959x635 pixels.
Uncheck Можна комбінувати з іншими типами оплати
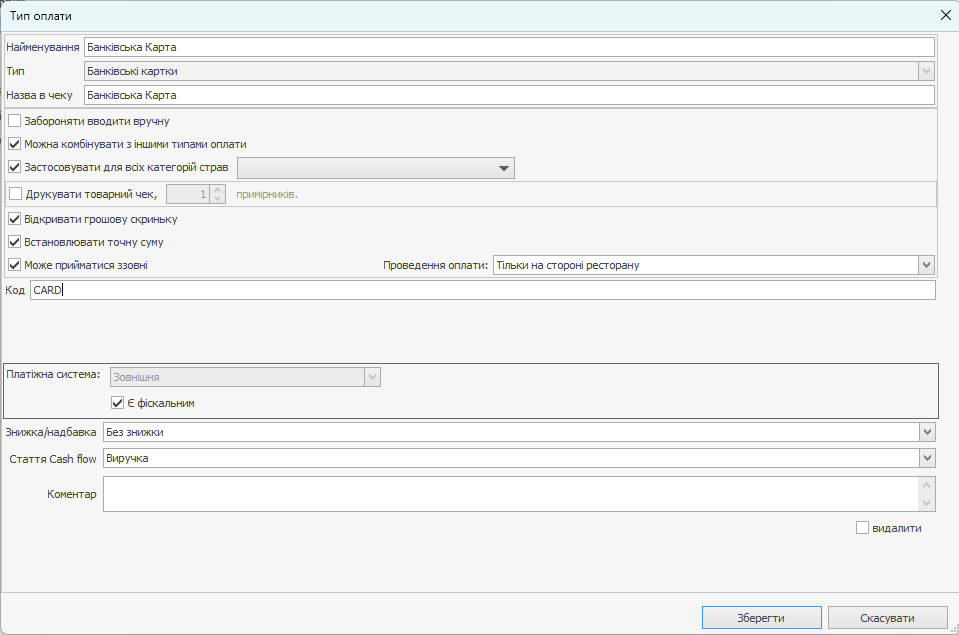14,144
